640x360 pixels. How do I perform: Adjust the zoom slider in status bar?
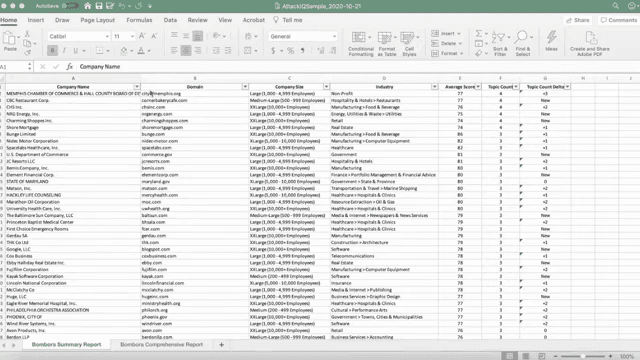583,356
